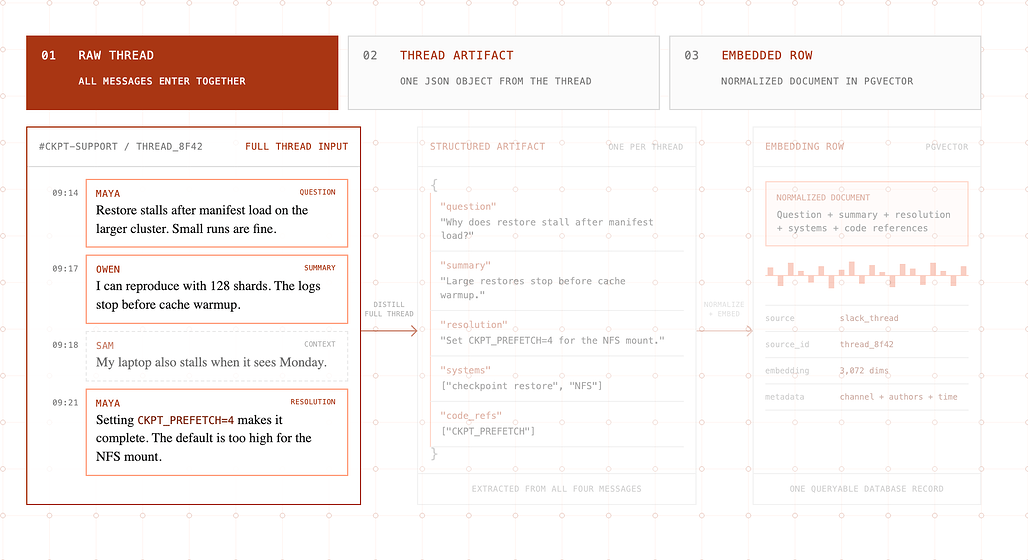
Task: Click the "code_refs" JSON key
Action: 471,416
